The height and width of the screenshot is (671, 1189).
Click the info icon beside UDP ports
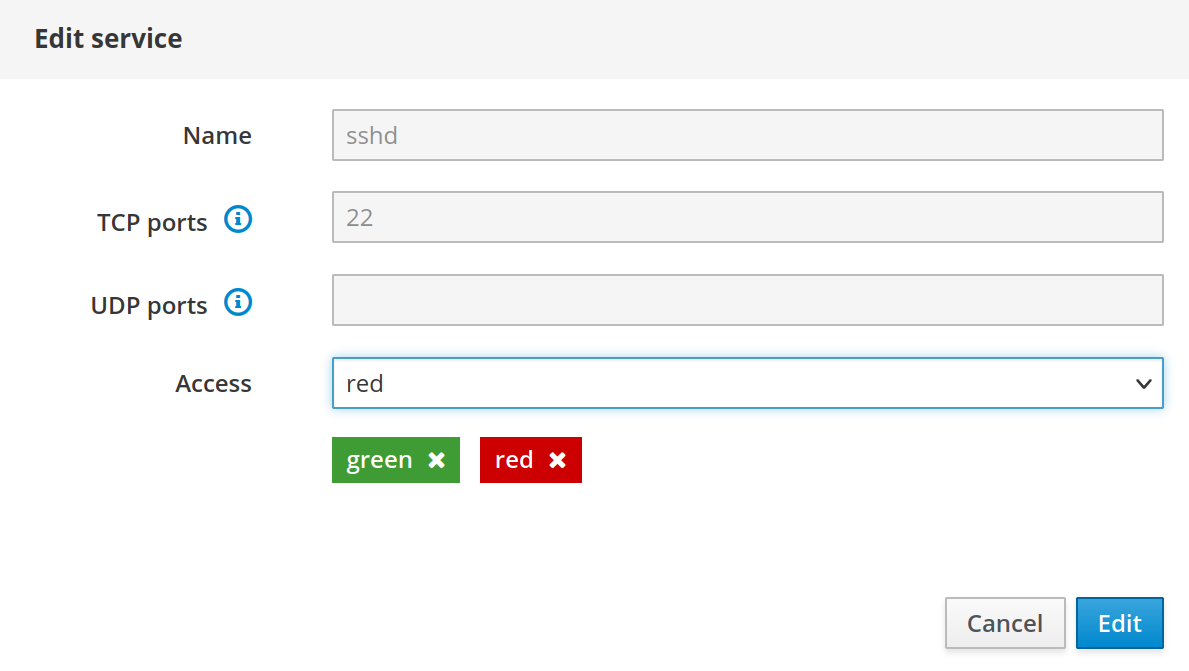[238, 302]
